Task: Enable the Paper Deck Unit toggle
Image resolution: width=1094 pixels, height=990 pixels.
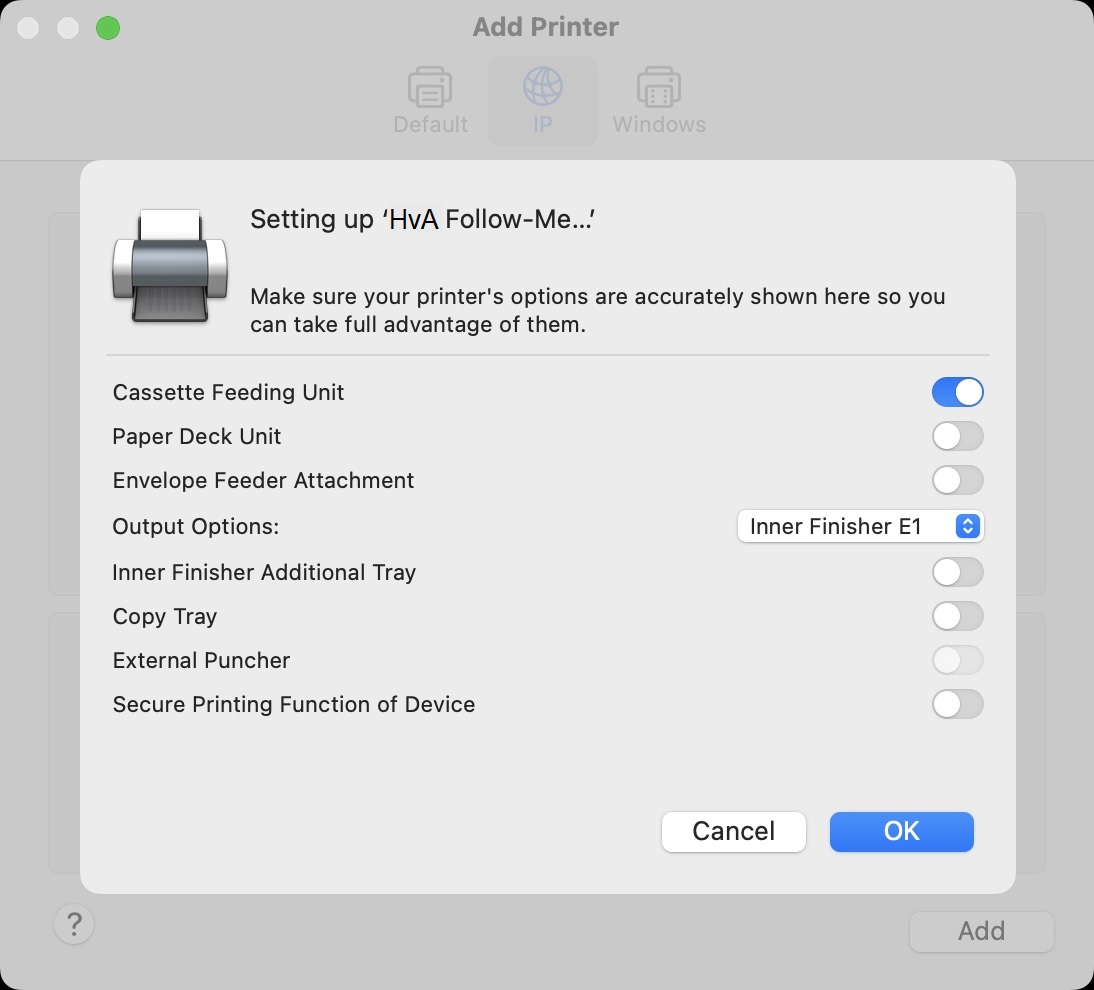Action: [957, 436]
